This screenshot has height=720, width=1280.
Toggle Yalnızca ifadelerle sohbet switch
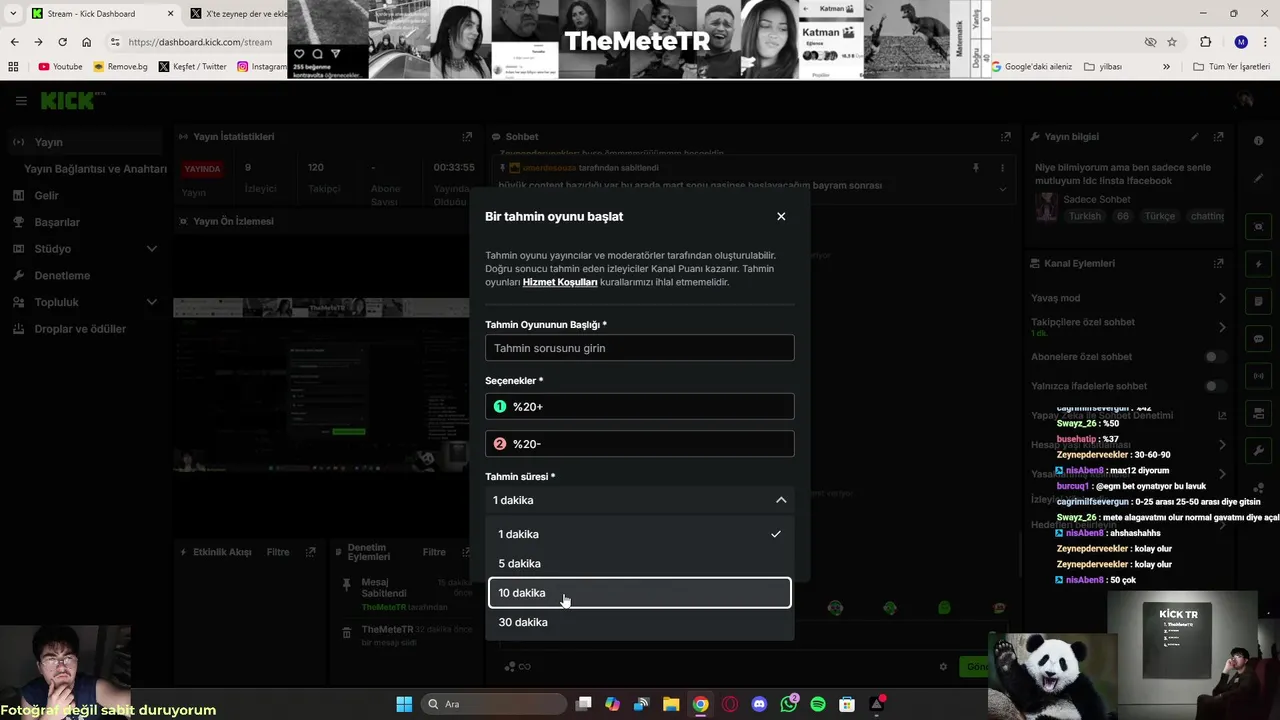1215,386
